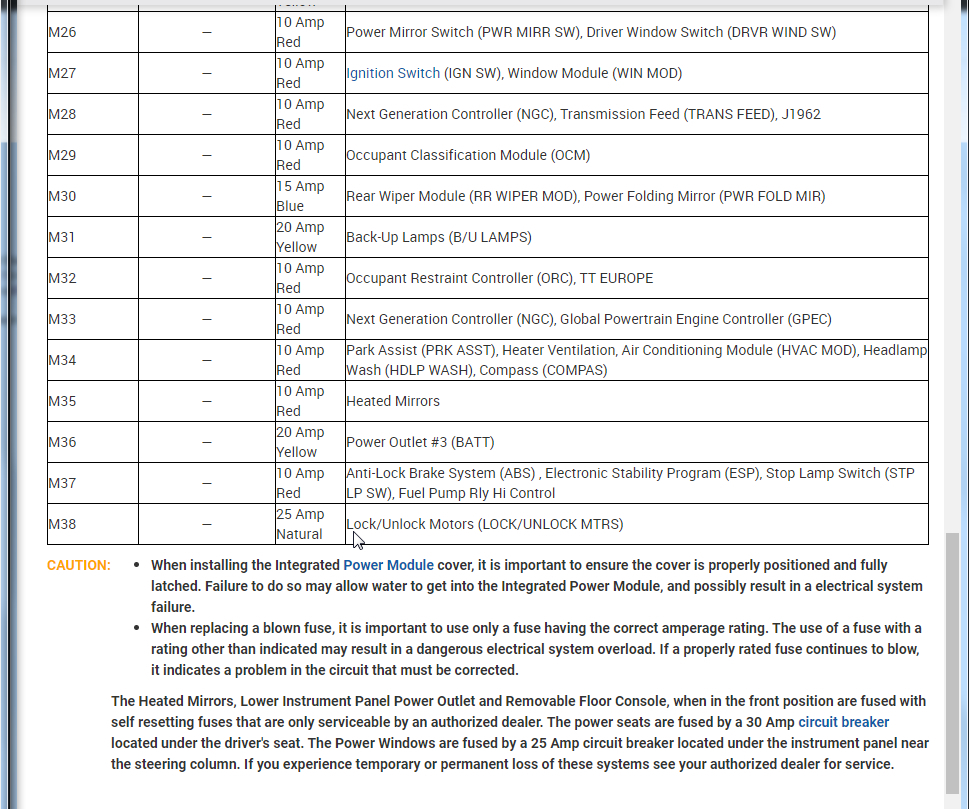The height and width of the screenshot is (809, 969).
Task: Click the Heated Mirrors description cell
Action: coord(637,401)
